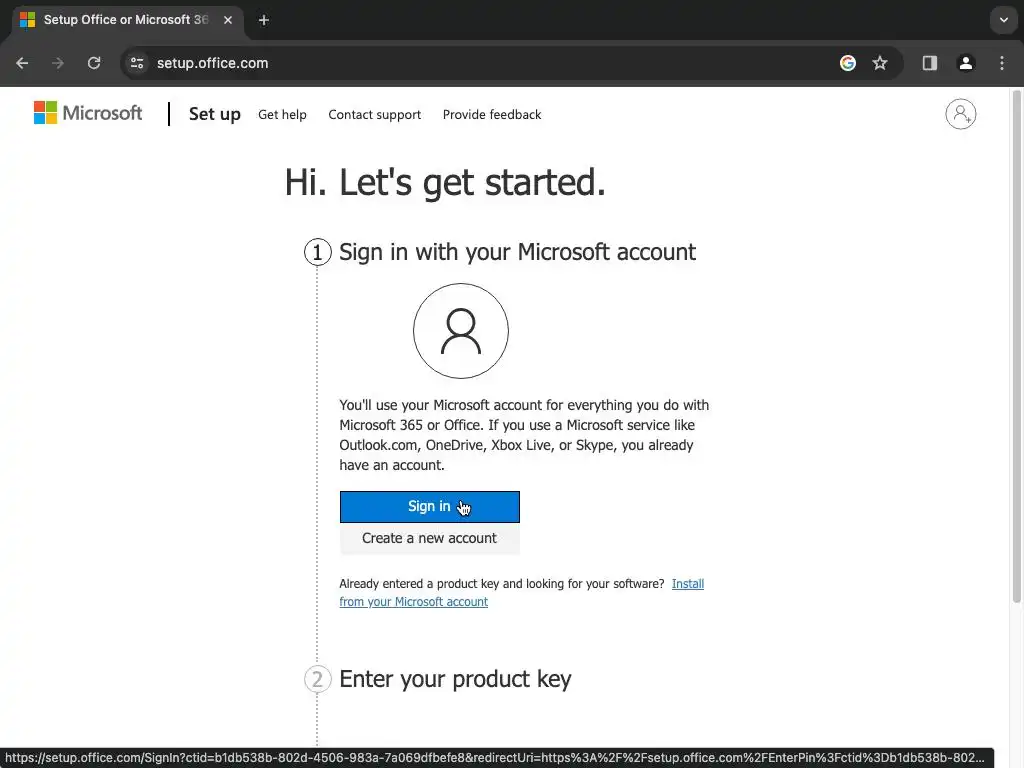Viewport: 1024px width, 768px height.
Task: Bookmark this page with the star icon
Action: 880,63
